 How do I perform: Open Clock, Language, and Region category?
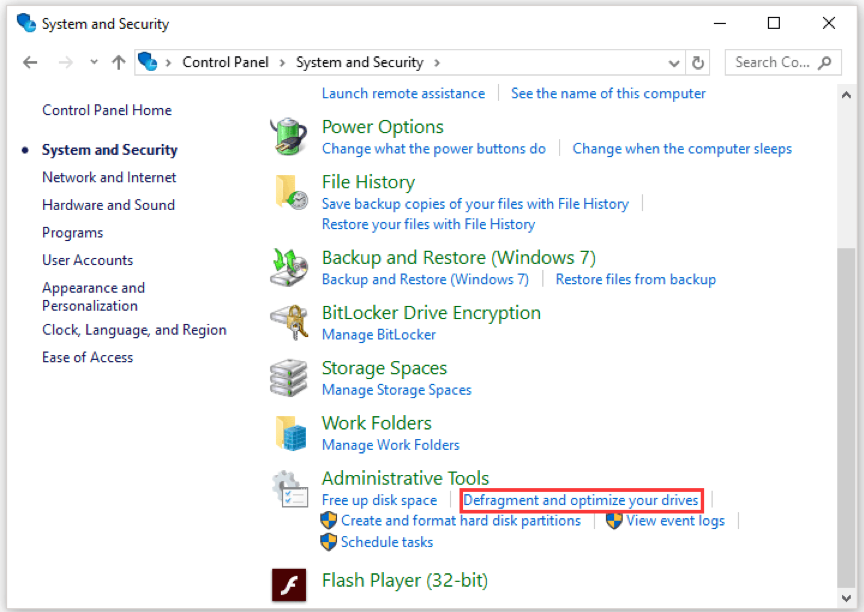(x=134, y=330)
